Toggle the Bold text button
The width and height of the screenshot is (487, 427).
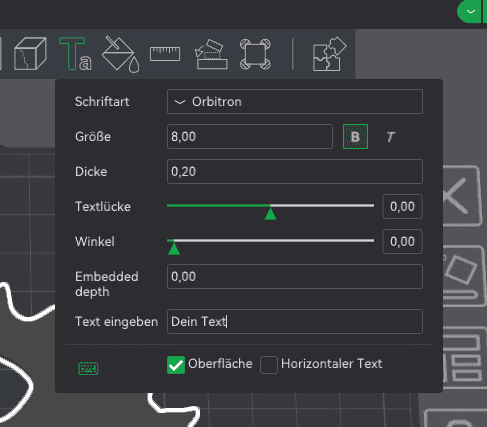(x=355, y=137)
